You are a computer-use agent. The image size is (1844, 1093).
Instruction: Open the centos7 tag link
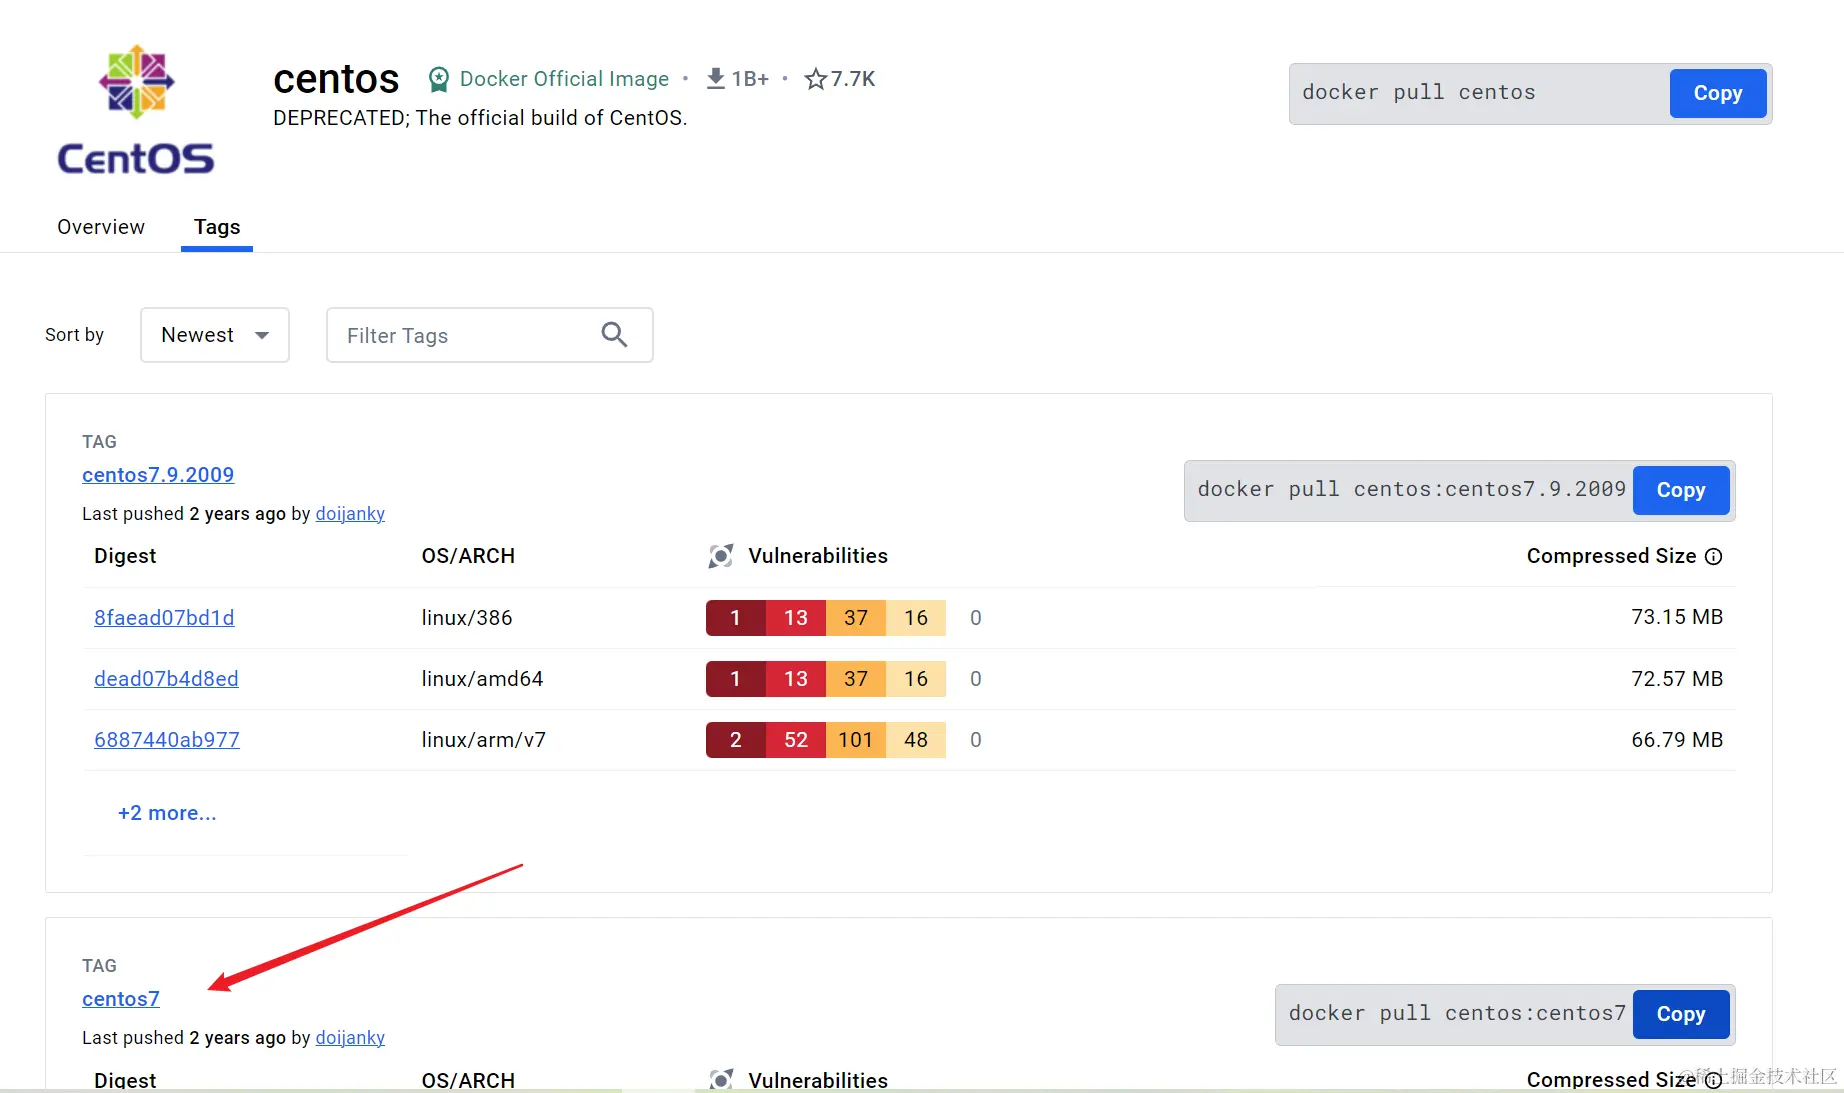tap(121, 999)
